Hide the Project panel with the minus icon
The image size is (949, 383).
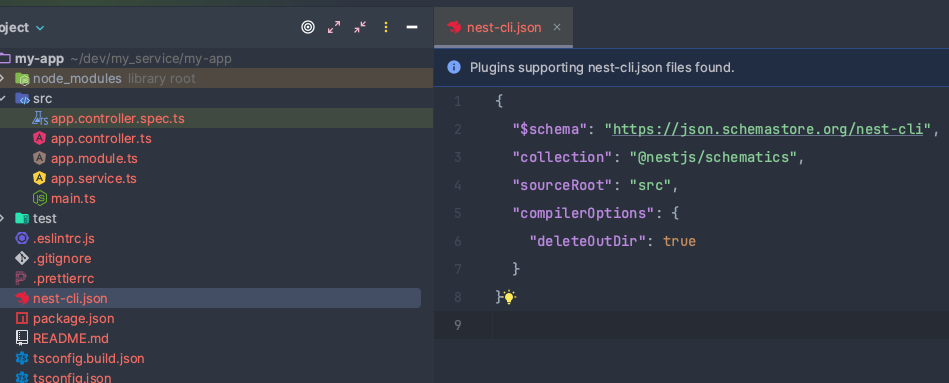point(412,27)
